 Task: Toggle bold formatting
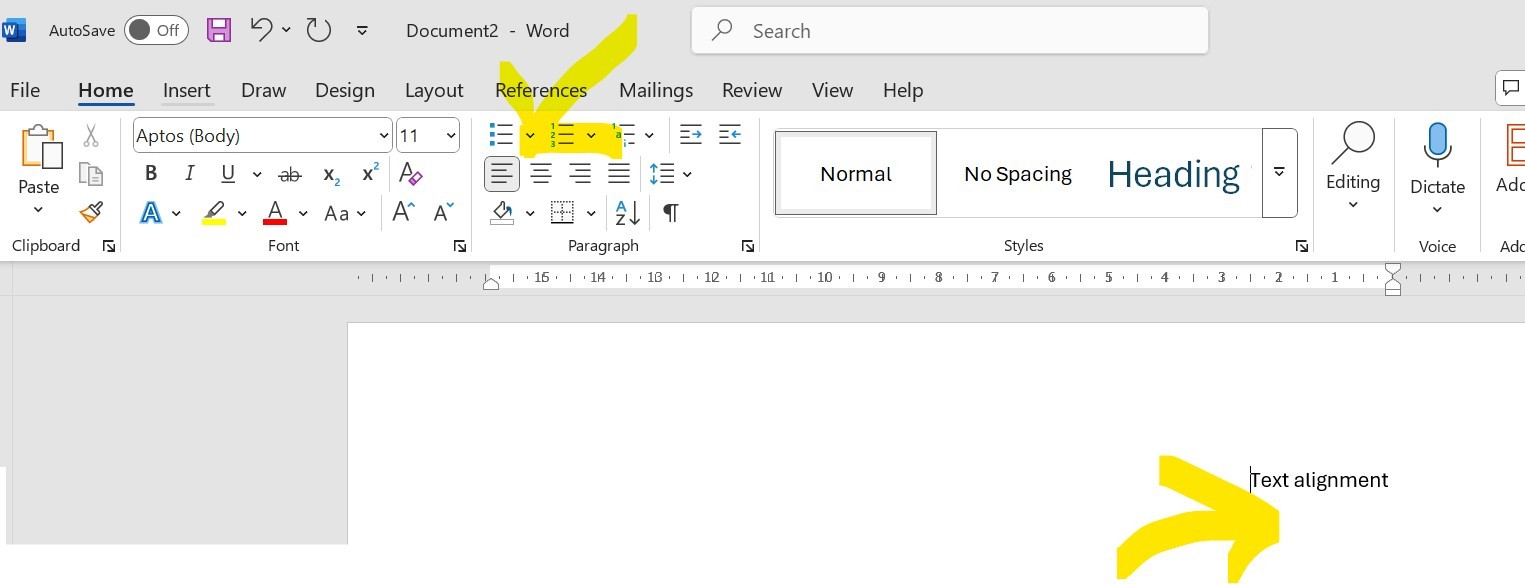click(x=150, y=173)
